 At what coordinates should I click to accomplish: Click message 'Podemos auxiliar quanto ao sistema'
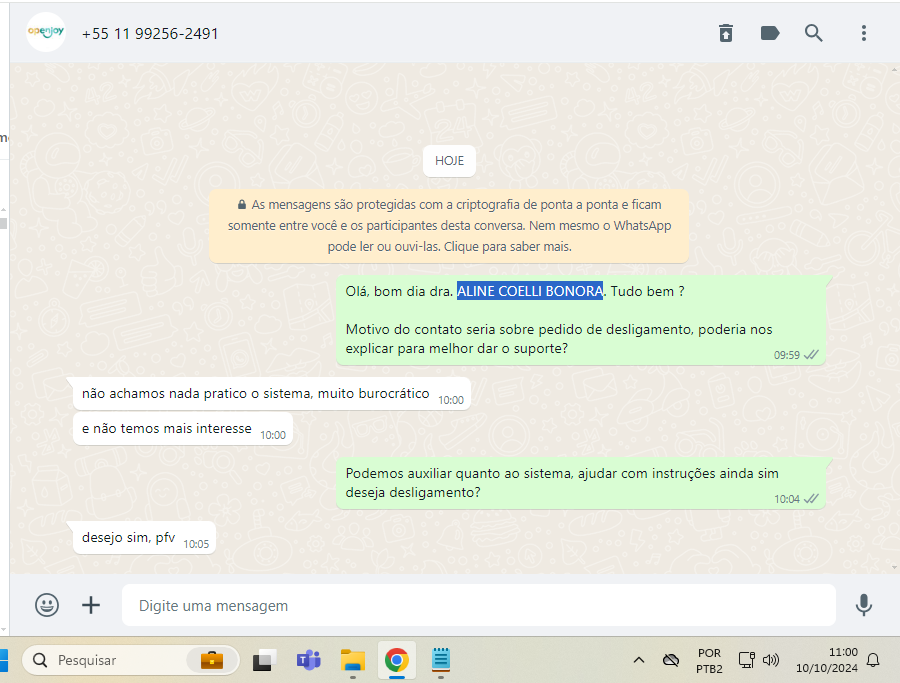click(581, 483)
